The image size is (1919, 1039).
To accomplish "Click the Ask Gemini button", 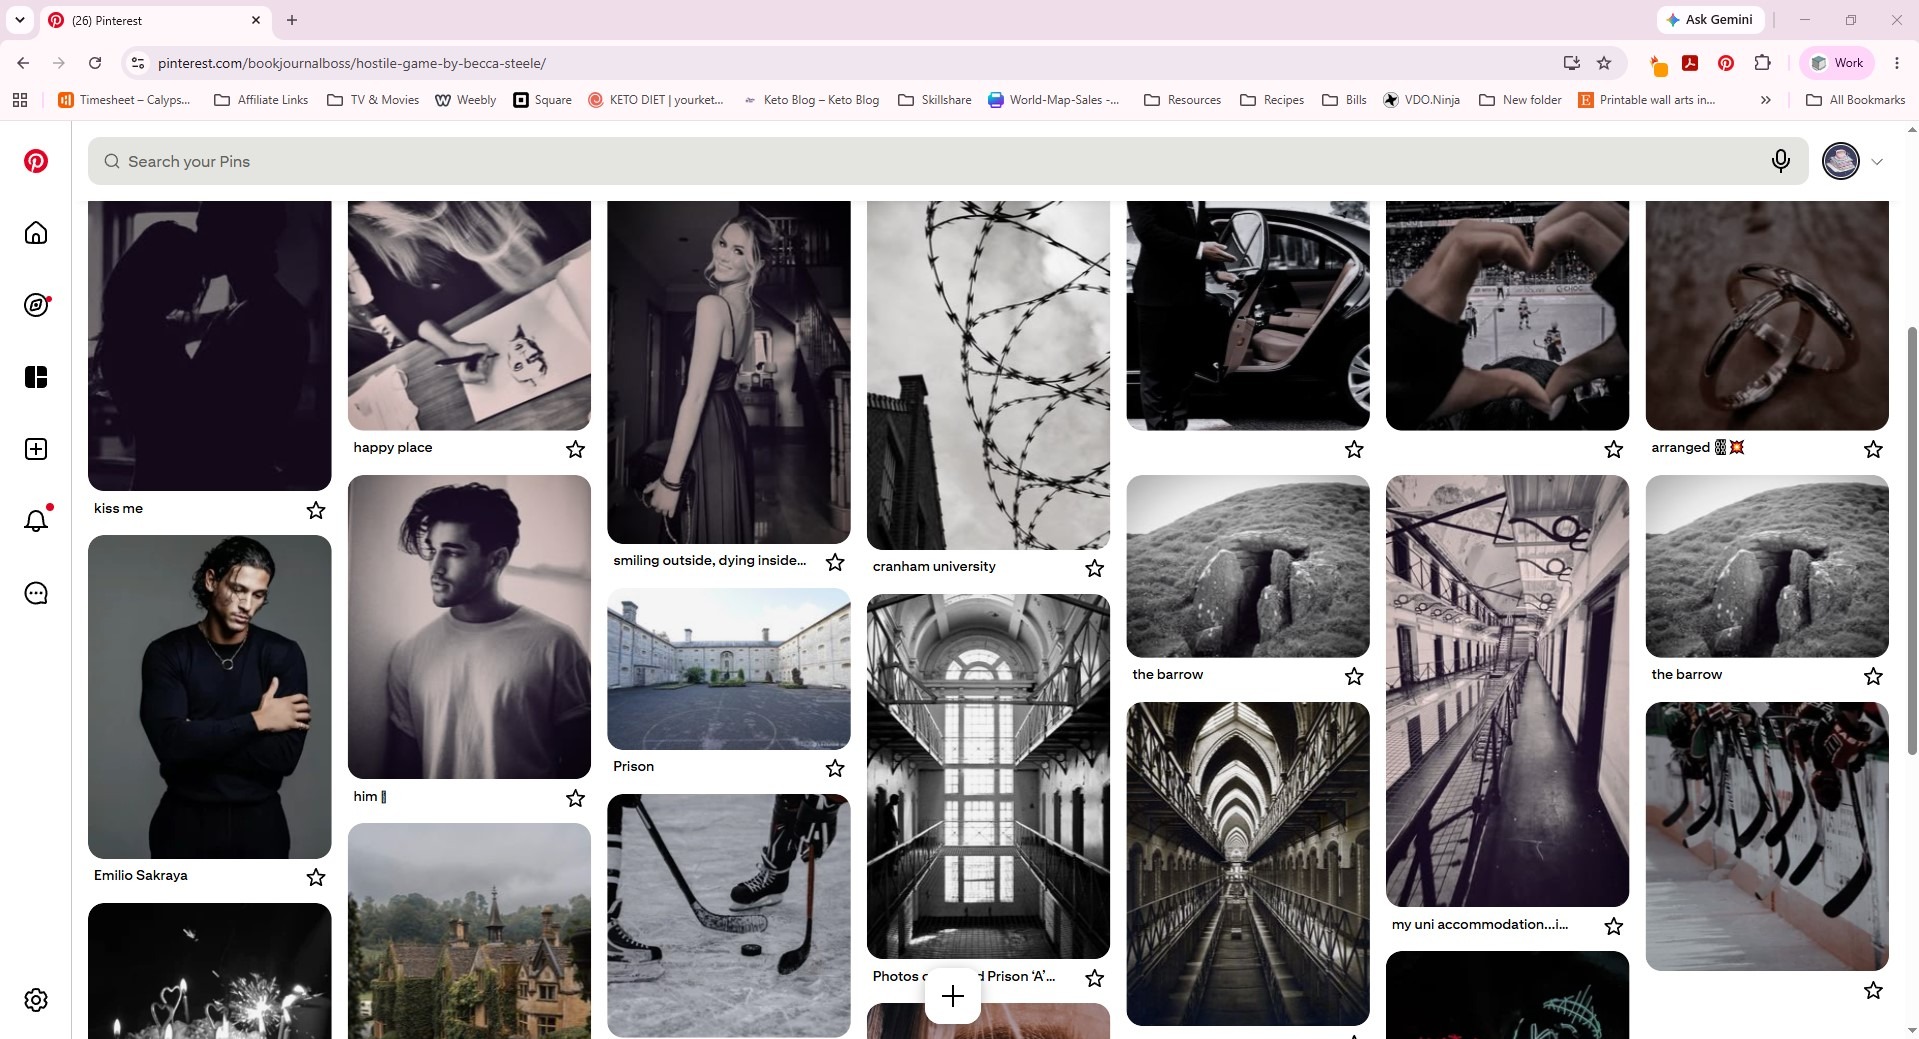I will click(x=1710, y=20).
